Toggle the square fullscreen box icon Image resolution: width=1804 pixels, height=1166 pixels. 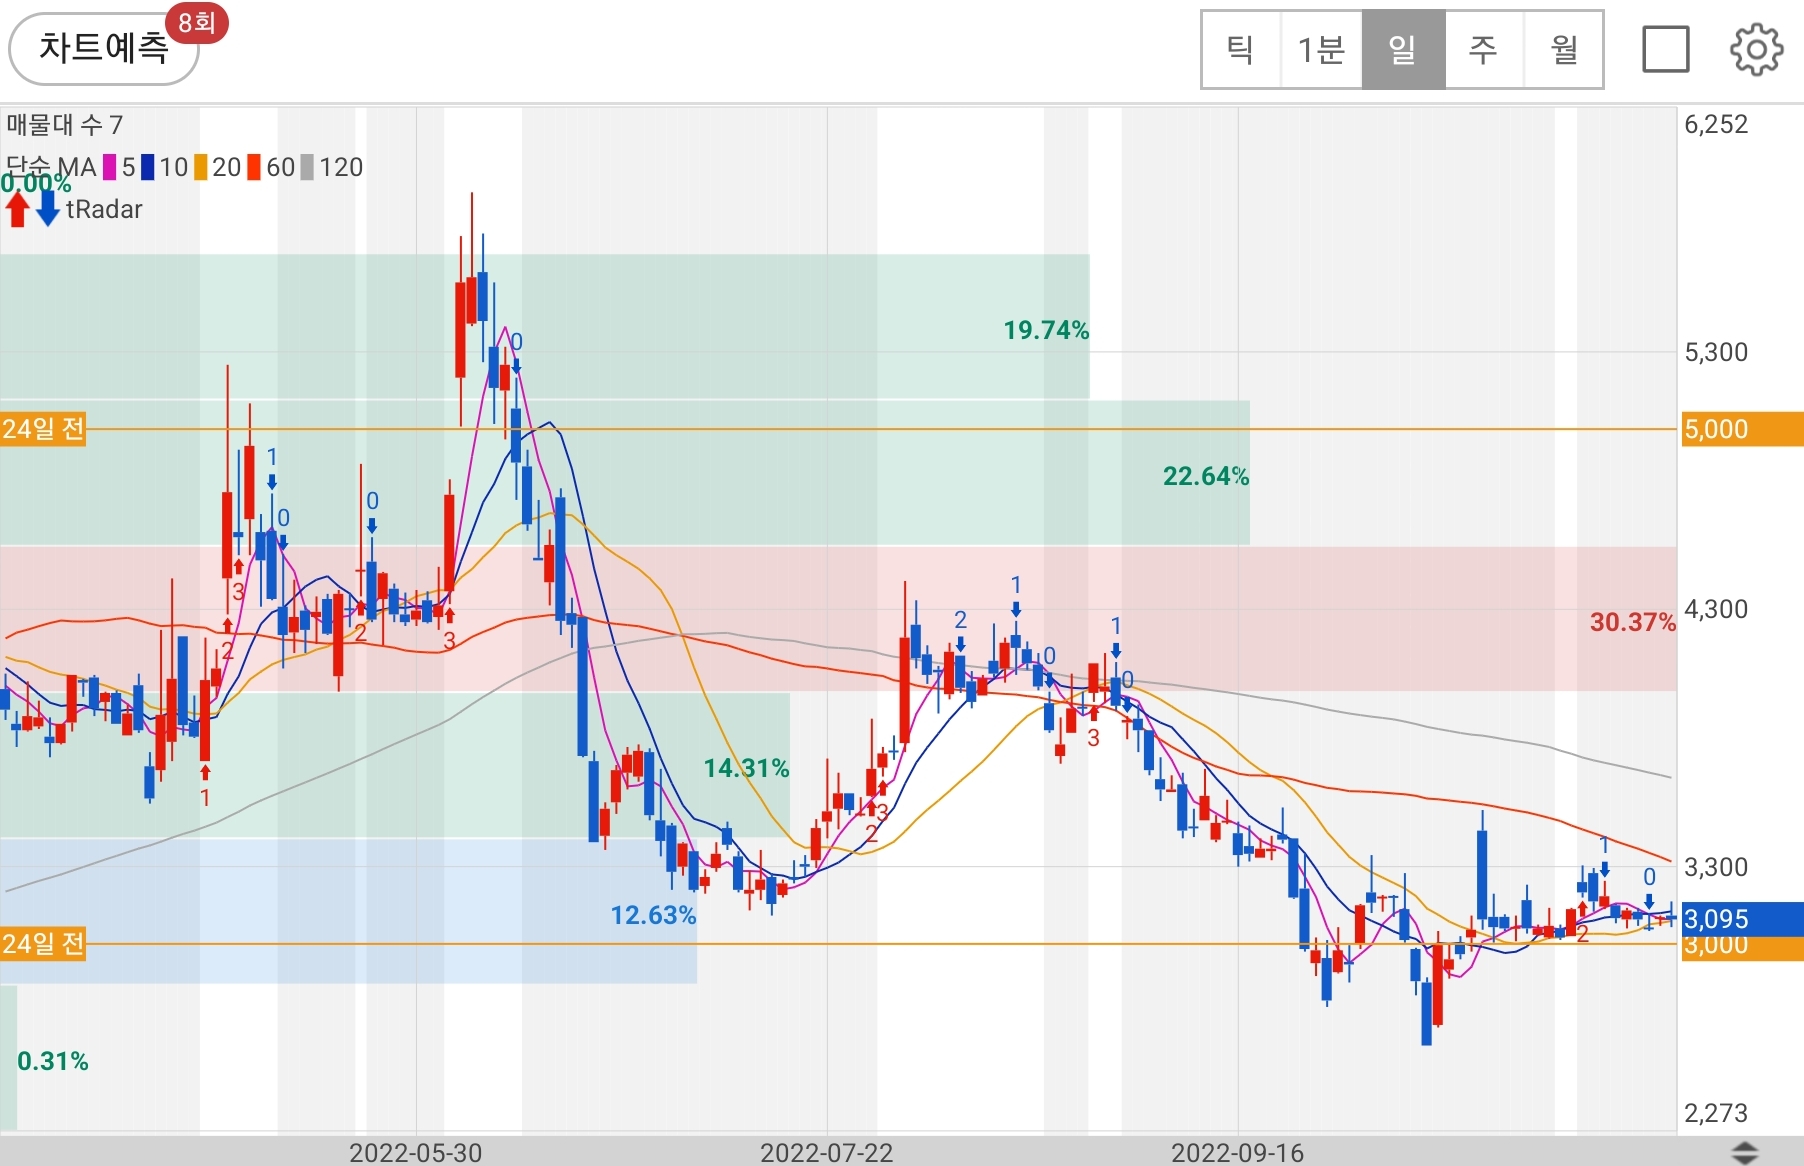1666,49
